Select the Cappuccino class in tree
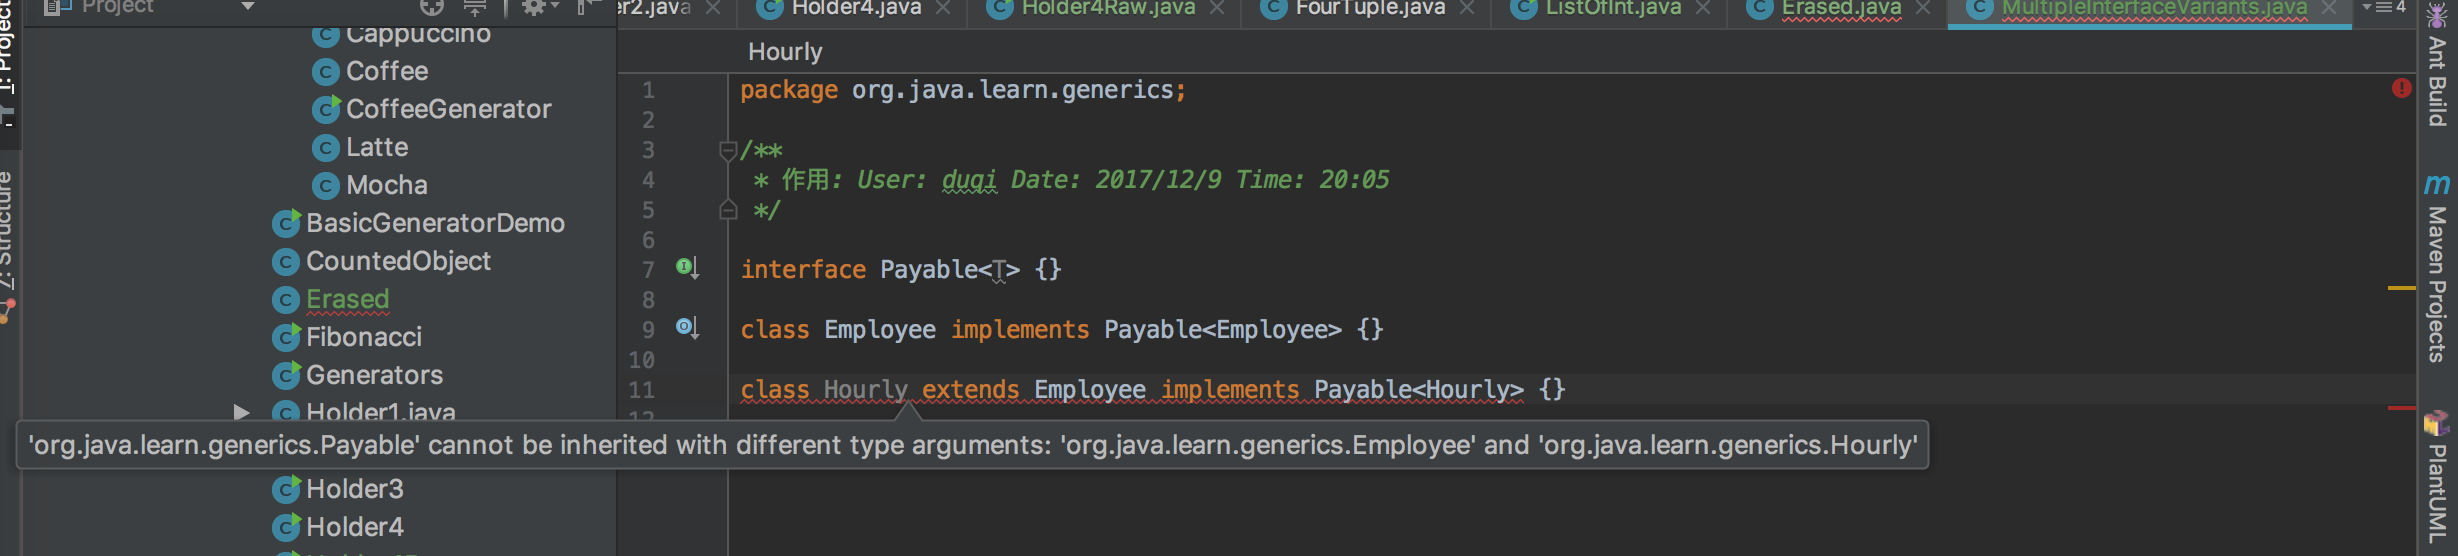The image size is (2458, 556). coord(418,34)
